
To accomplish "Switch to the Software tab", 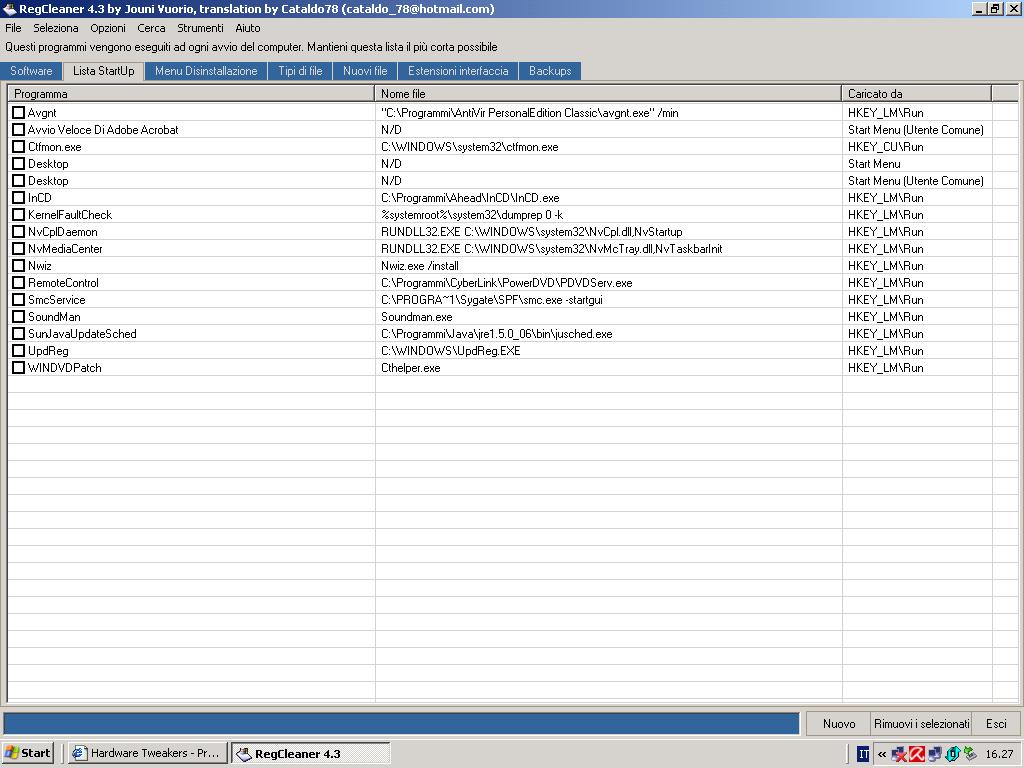I will click(31, 71).
